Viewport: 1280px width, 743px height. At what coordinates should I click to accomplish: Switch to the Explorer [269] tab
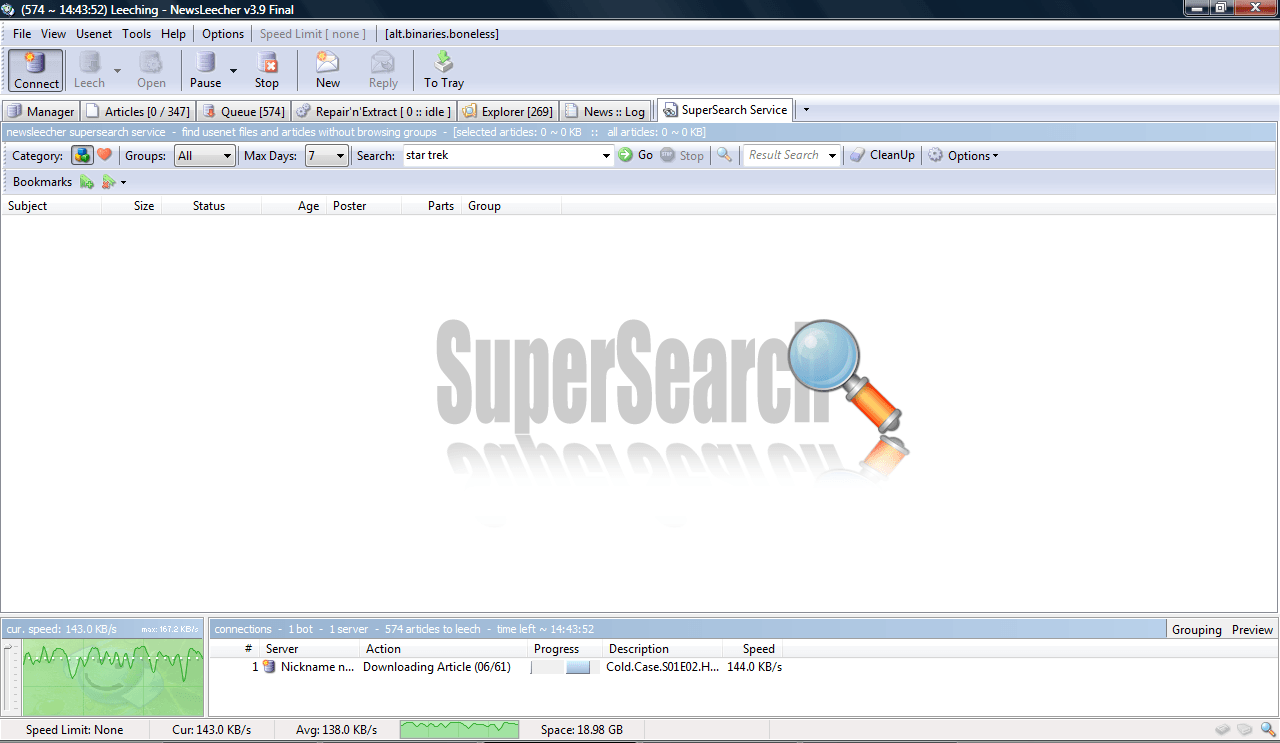(x=508, y=111)
